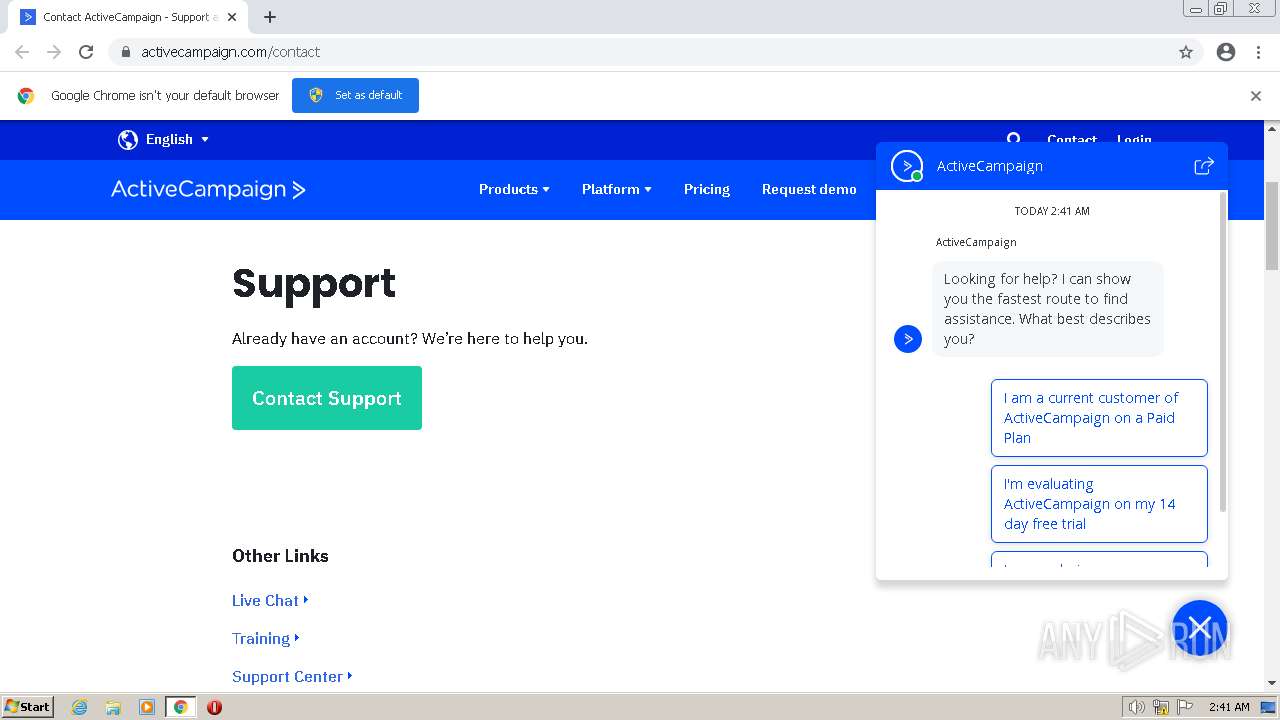Click the globe language icon
The image size is (1280, 720).
[x=128, y=140]
